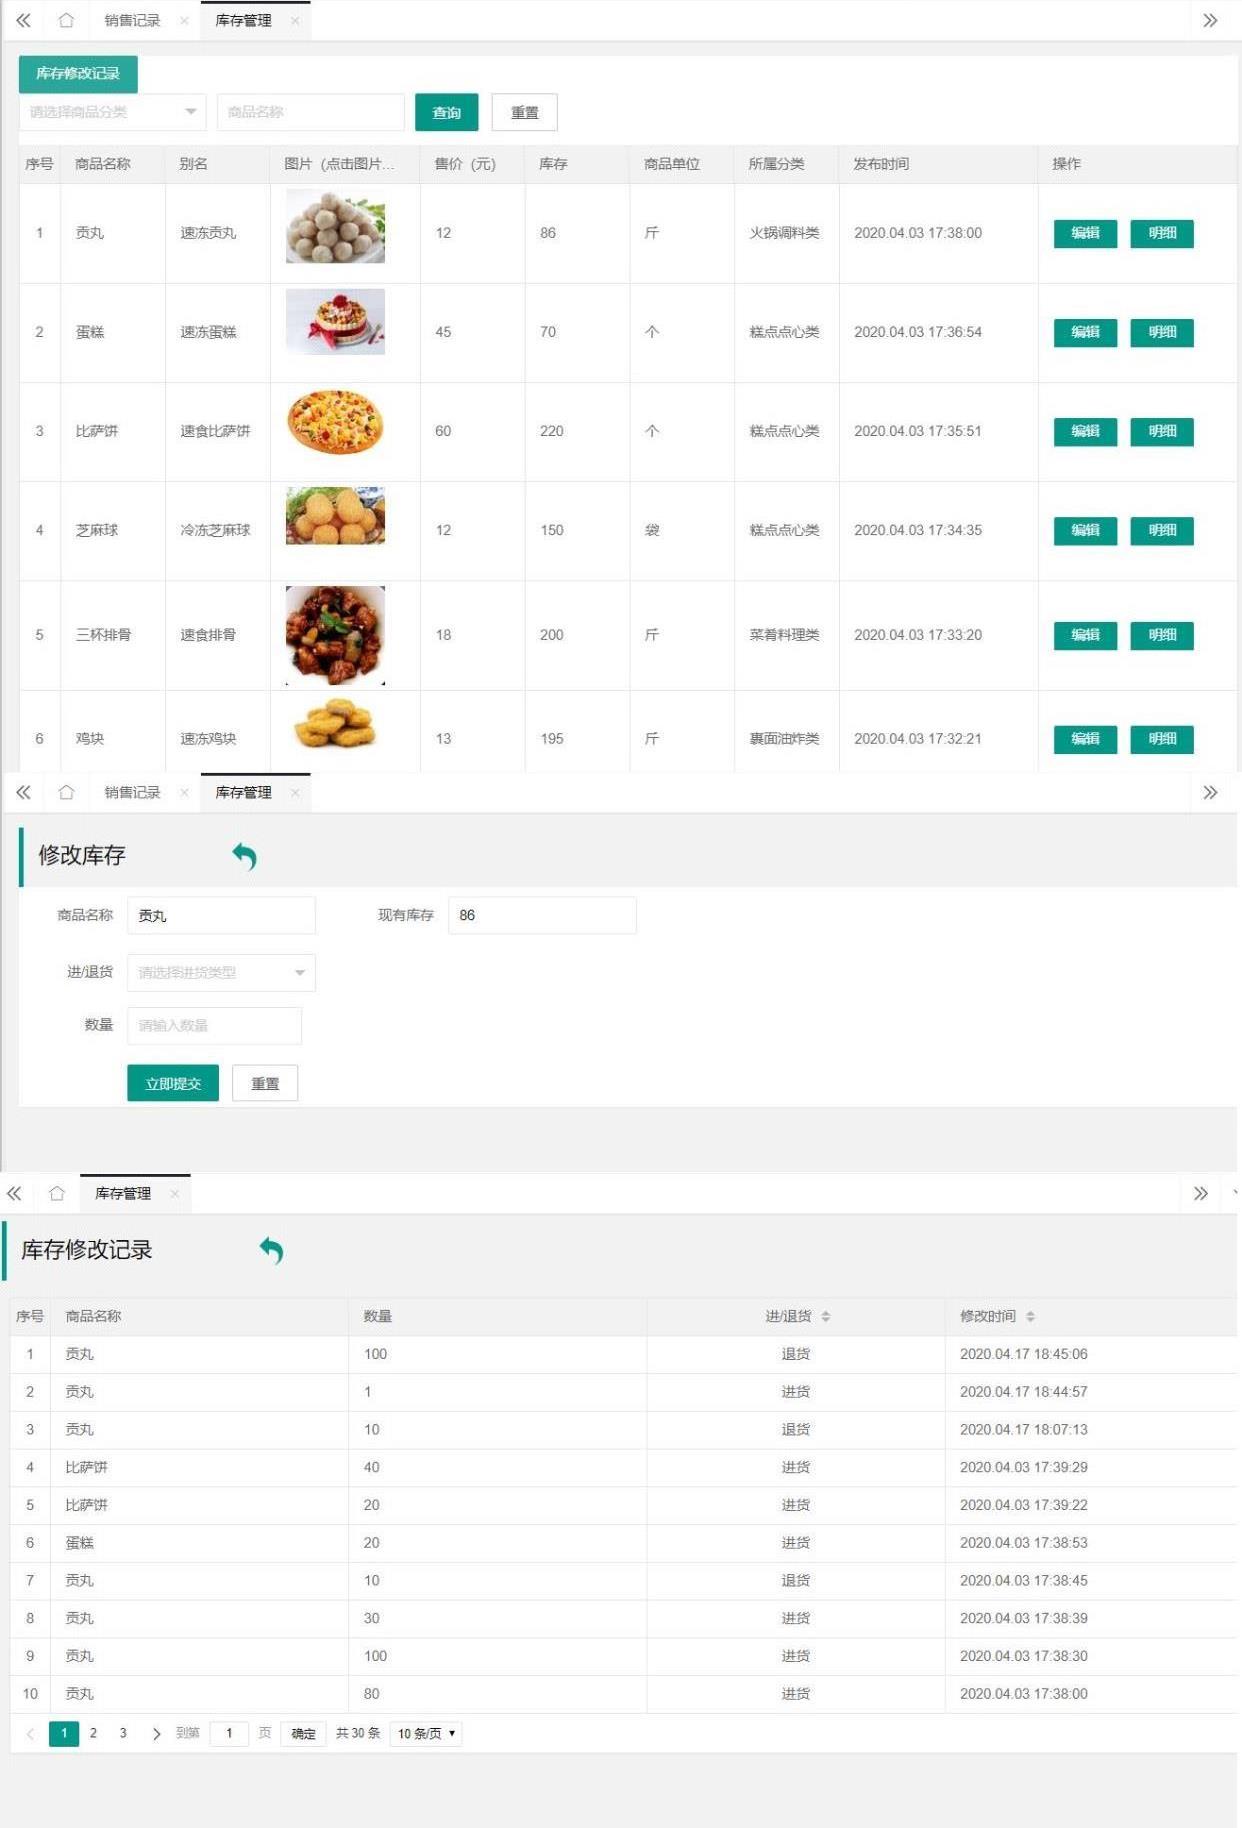Click the 火锅调料类 category cell
Screen dimensions: 1242x1828
click(784, 233)
